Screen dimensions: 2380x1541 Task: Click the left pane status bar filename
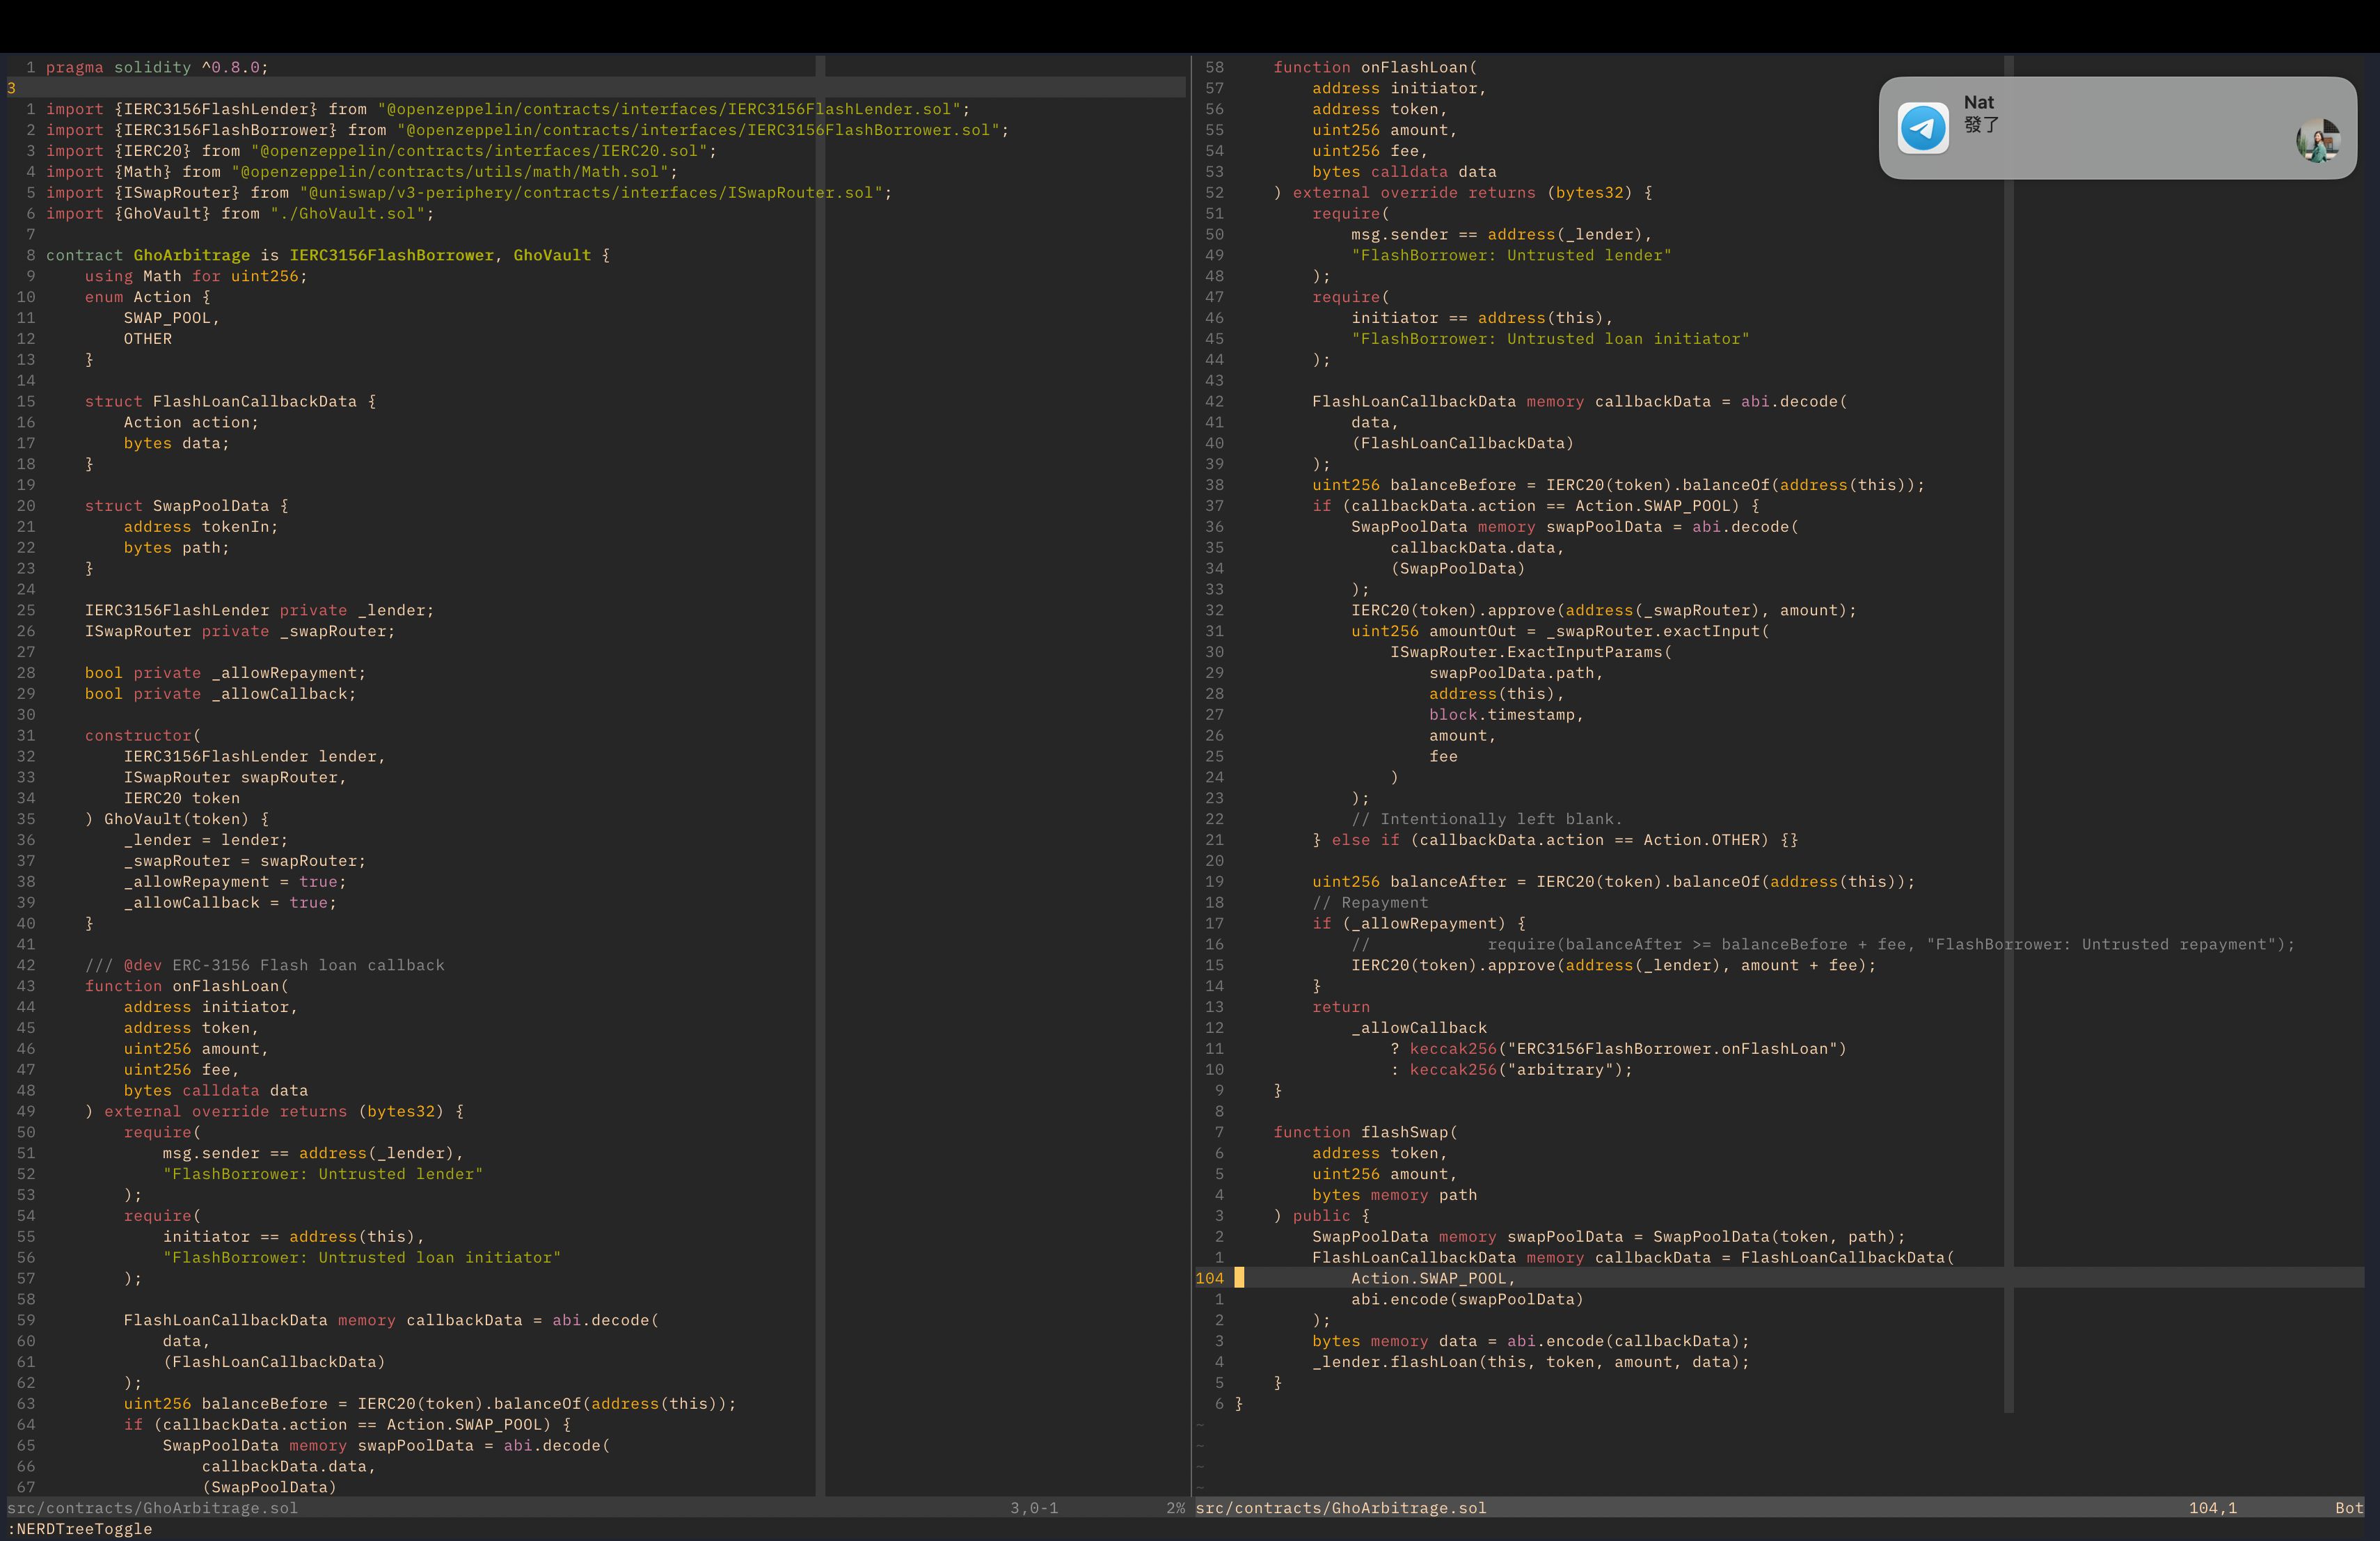pos(152,1508)
